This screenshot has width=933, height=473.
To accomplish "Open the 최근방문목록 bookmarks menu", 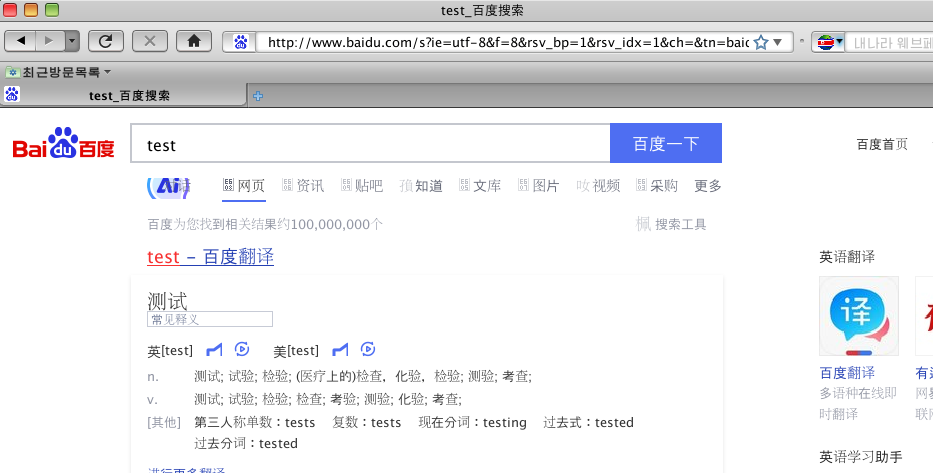I will (x=58, y=72).
